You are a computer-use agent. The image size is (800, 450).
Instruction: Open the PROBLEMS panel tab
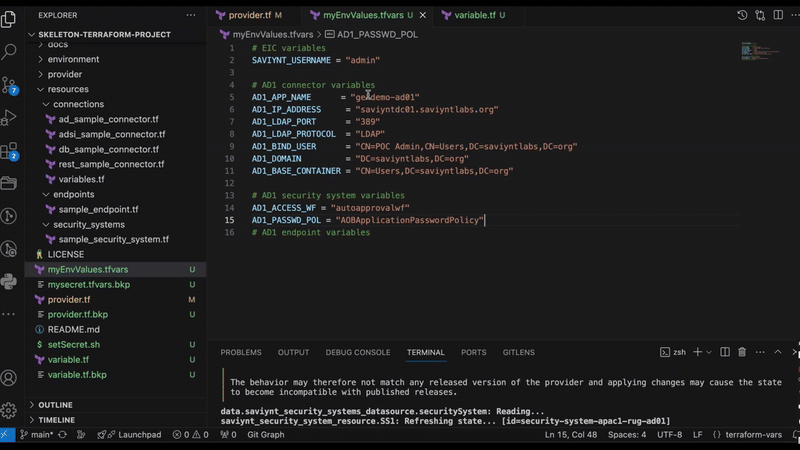[x=241, y=352]
